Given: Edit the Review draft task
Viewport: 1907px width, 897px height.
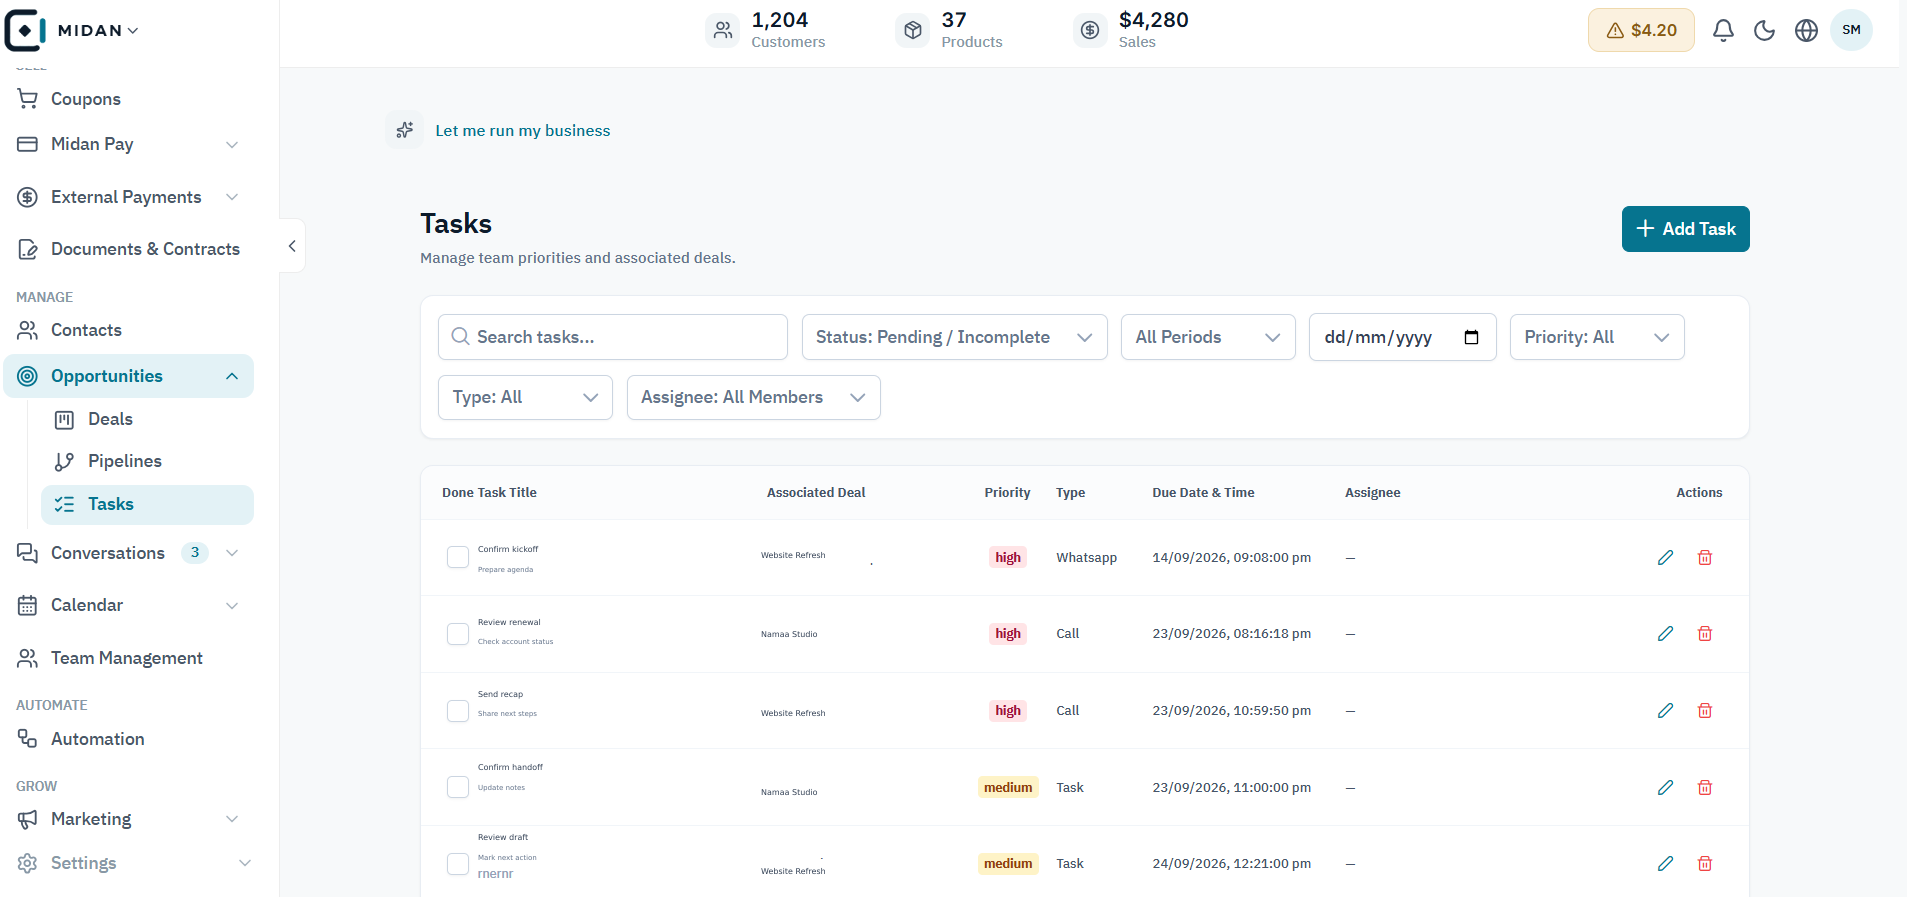Looking at the screenshot, I should [1665, 864].
